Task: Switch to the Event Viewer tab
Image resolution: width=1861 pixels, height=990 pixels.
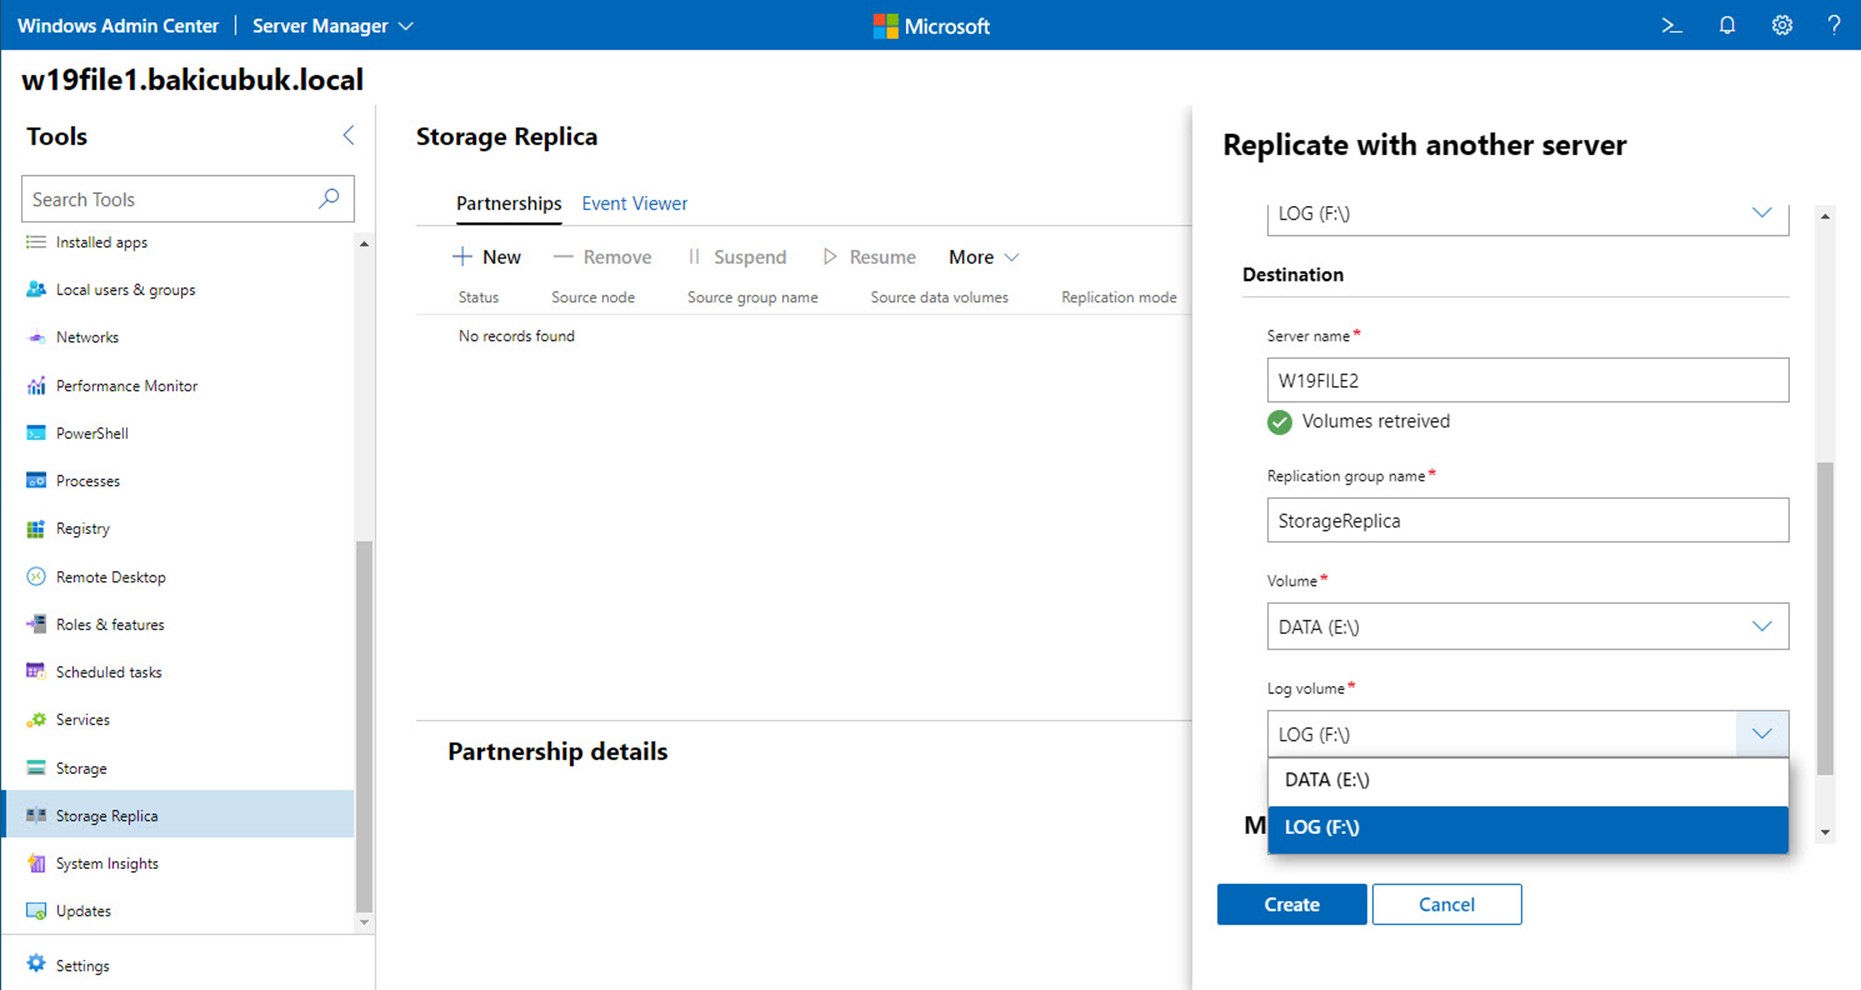Action: tap(635, 204)
